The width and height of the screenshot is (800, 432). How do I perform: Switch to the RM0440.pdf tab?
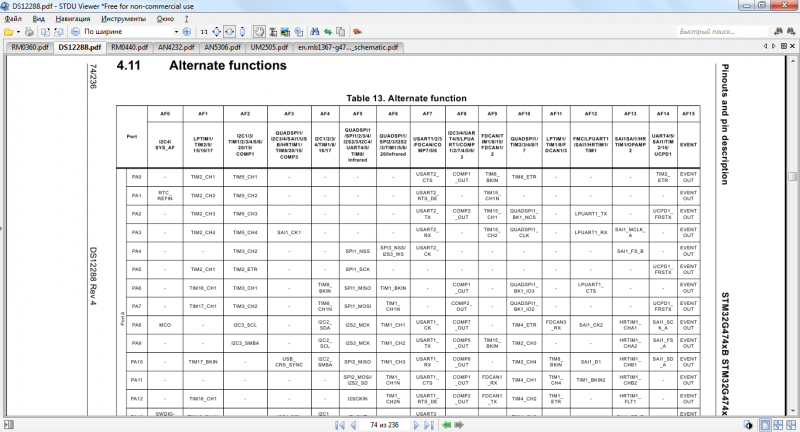point(129,47)
